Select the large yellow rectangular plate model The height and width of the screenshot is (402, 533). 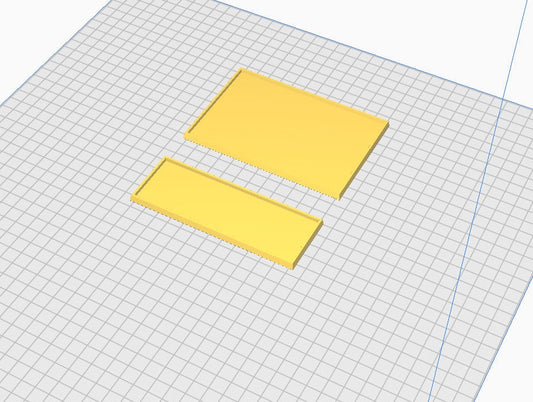287,133
